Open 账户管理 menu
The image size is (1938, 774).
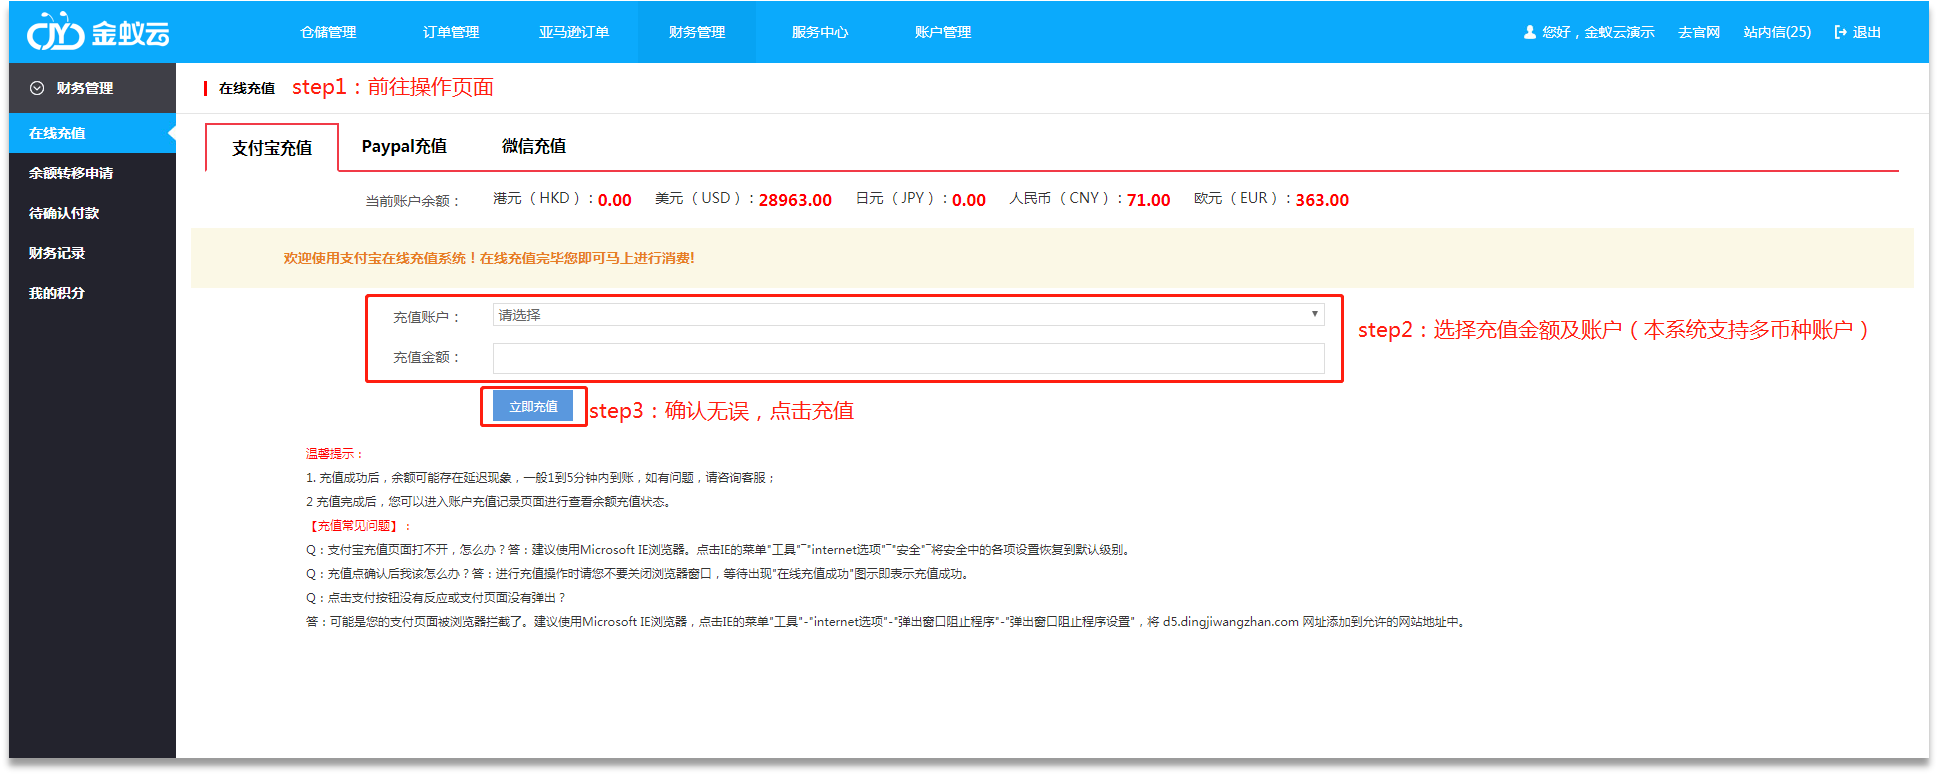[x=943, y=32]
